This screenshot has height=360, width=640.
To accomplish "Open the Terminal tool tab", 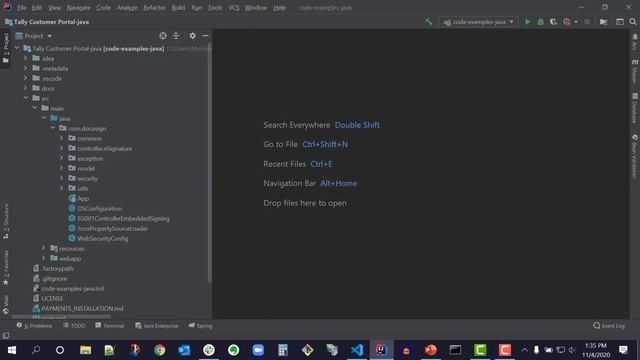I will pos(109,326).
